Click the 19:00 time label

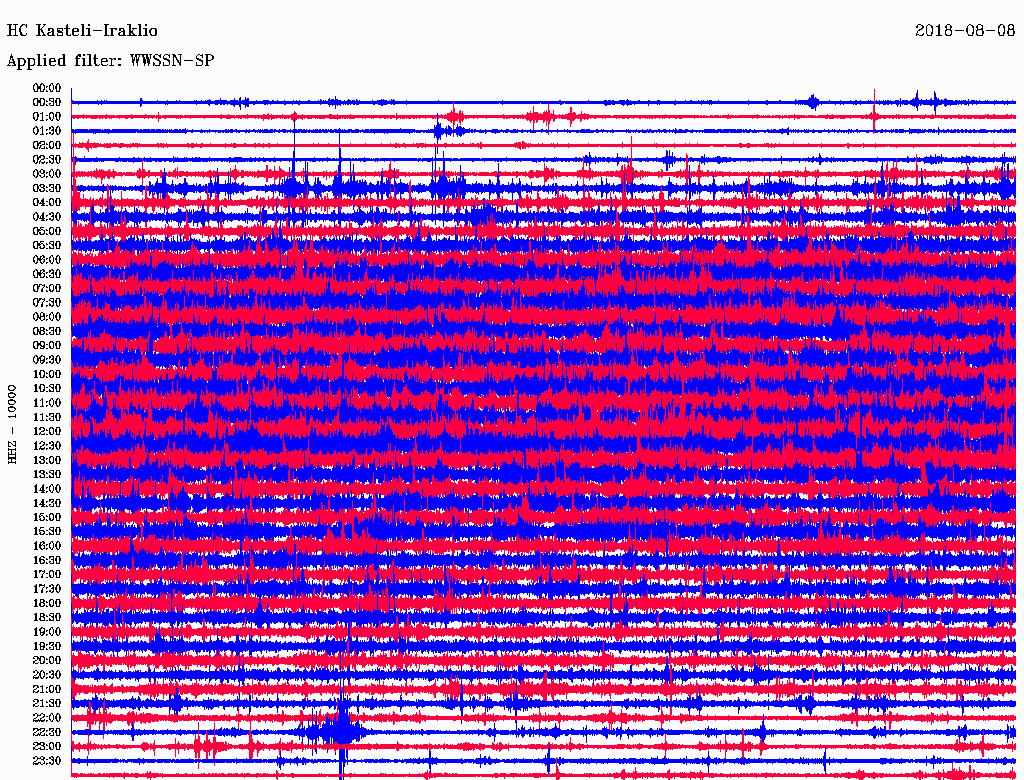click(47, 632)
